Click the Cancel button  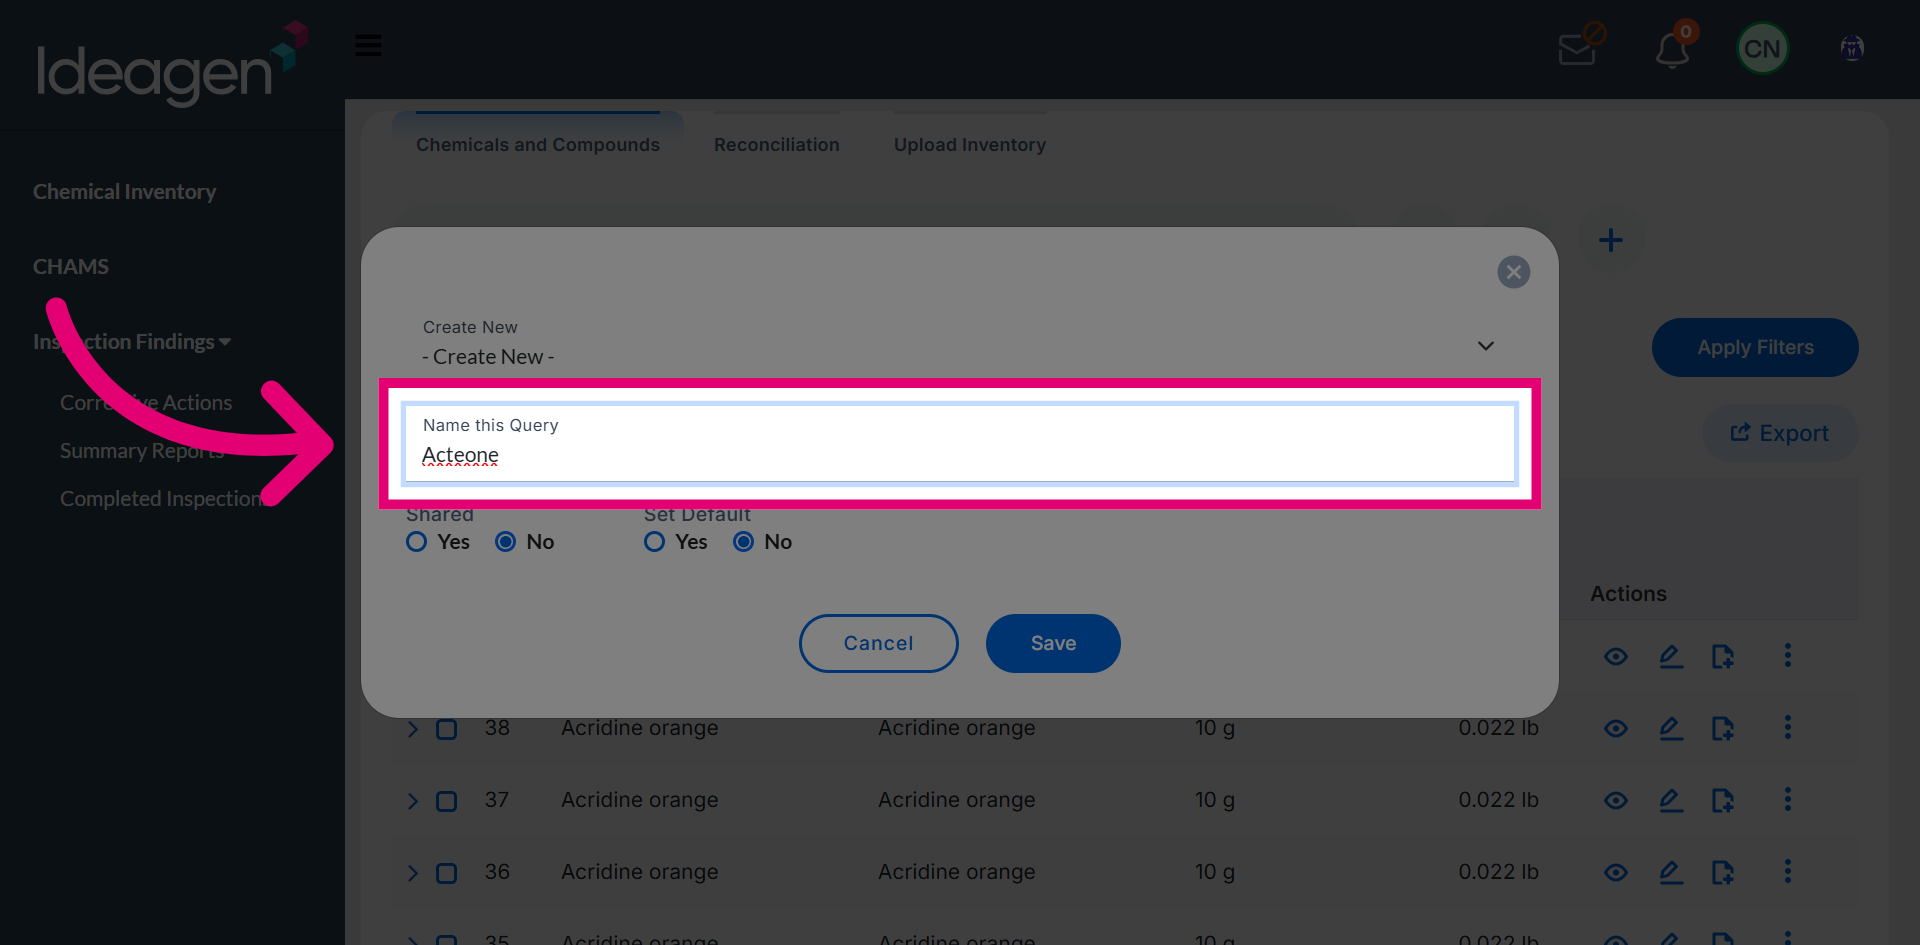[878, 644]
